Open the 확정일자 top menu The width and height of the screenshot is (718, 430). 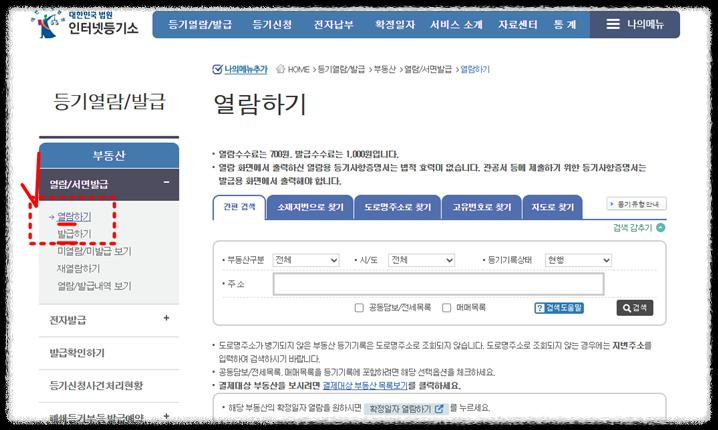(x=395, y=25)
